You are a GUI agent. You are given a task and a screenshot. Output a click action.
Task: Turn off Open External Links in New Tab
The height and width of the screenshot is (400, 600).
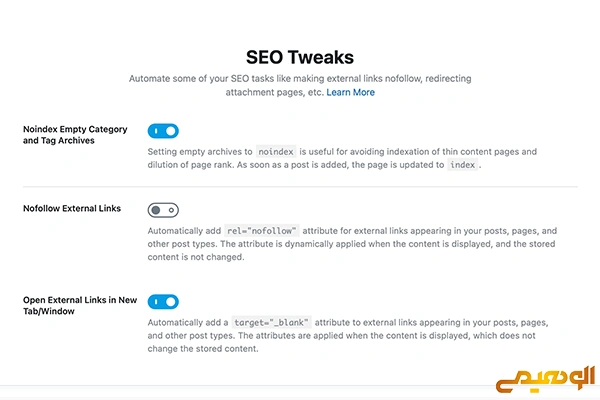[x=163, y=302]
